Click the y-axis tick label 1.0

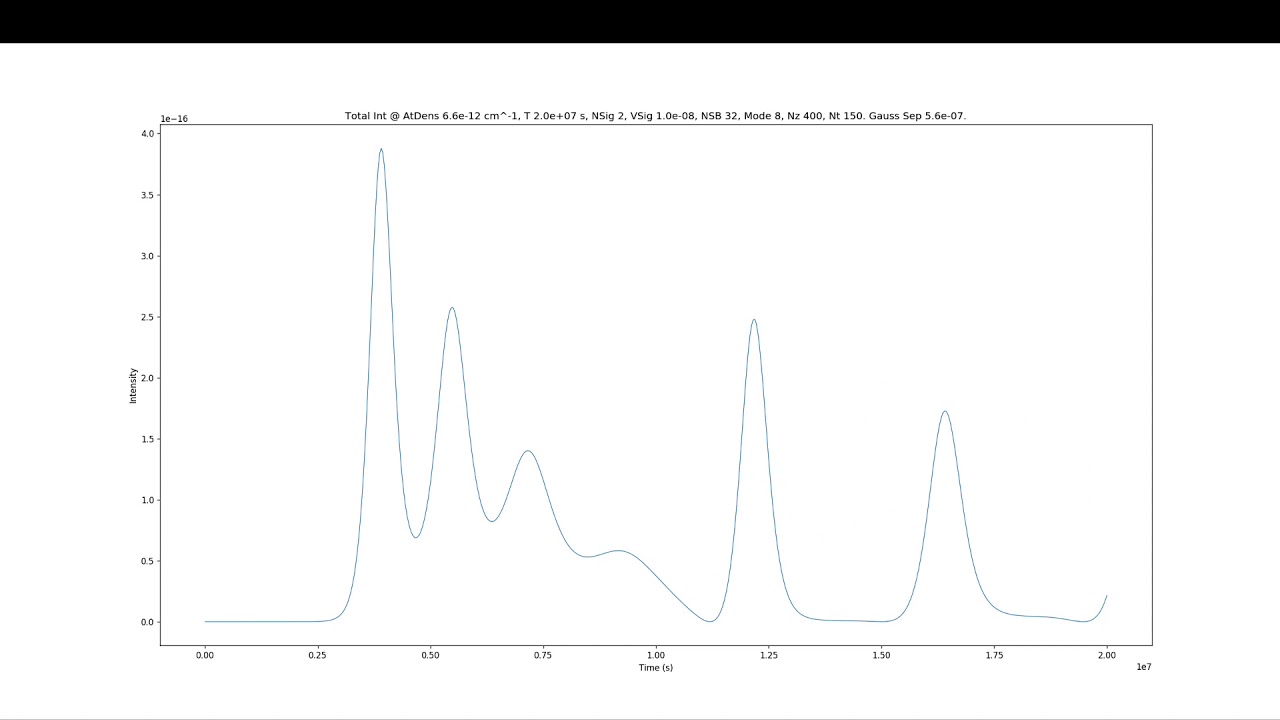[147, 500]
